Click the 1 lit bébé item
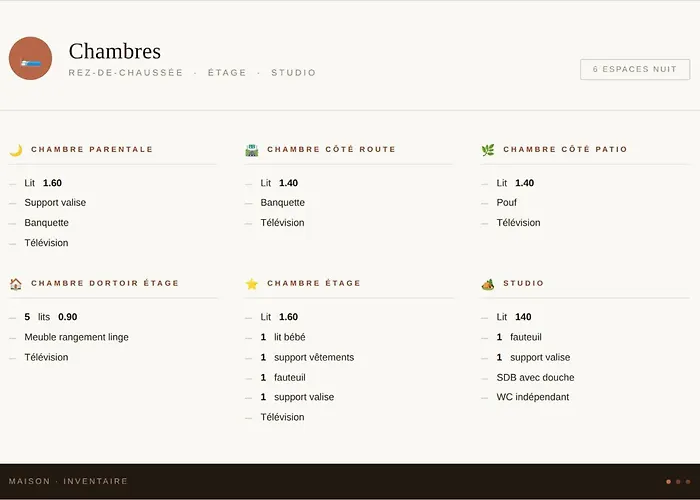Viewport: 700px width, 500px height. click(x=283, y=337)
